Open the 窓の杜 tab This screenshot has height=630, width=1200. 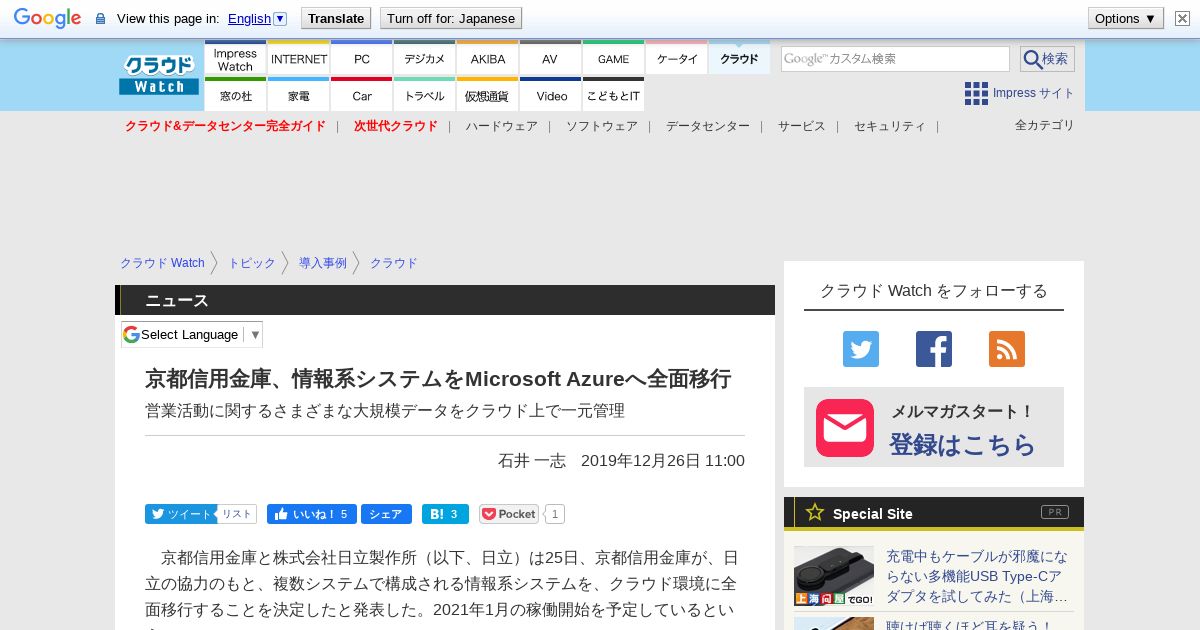coord(235,95)
